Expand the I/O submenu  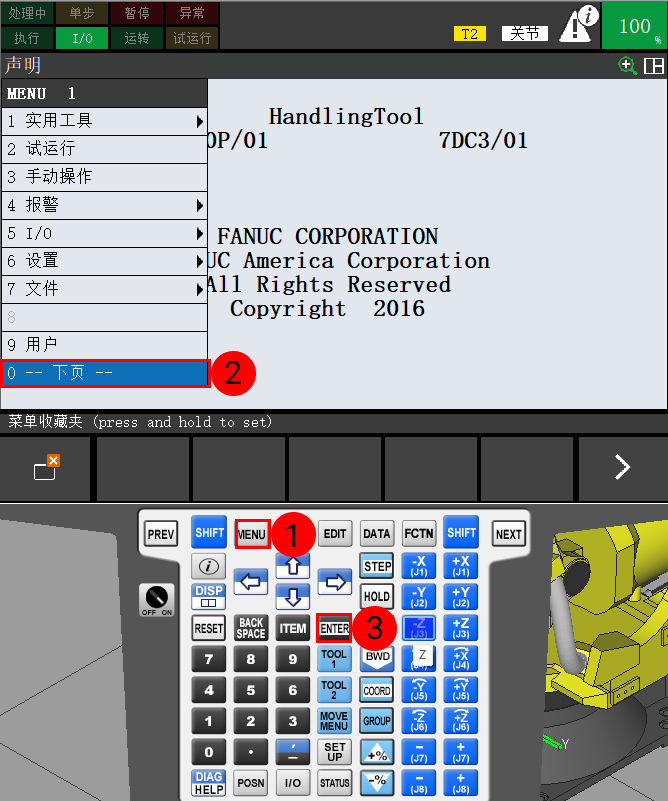pyautogui.click(x=105, y=233)
